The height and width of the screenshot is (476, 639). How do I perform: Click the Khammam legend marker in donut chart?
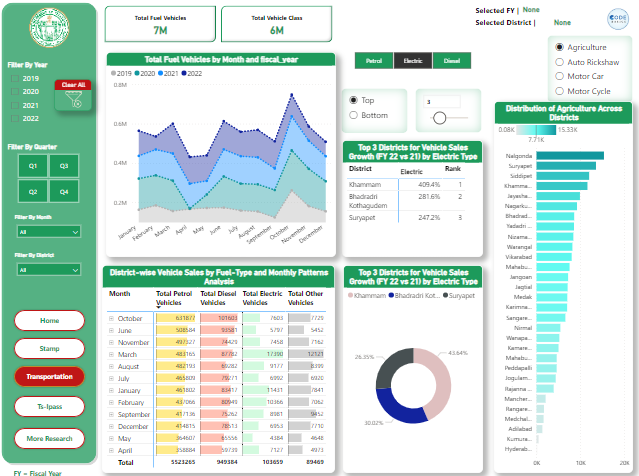click(350, 296)
